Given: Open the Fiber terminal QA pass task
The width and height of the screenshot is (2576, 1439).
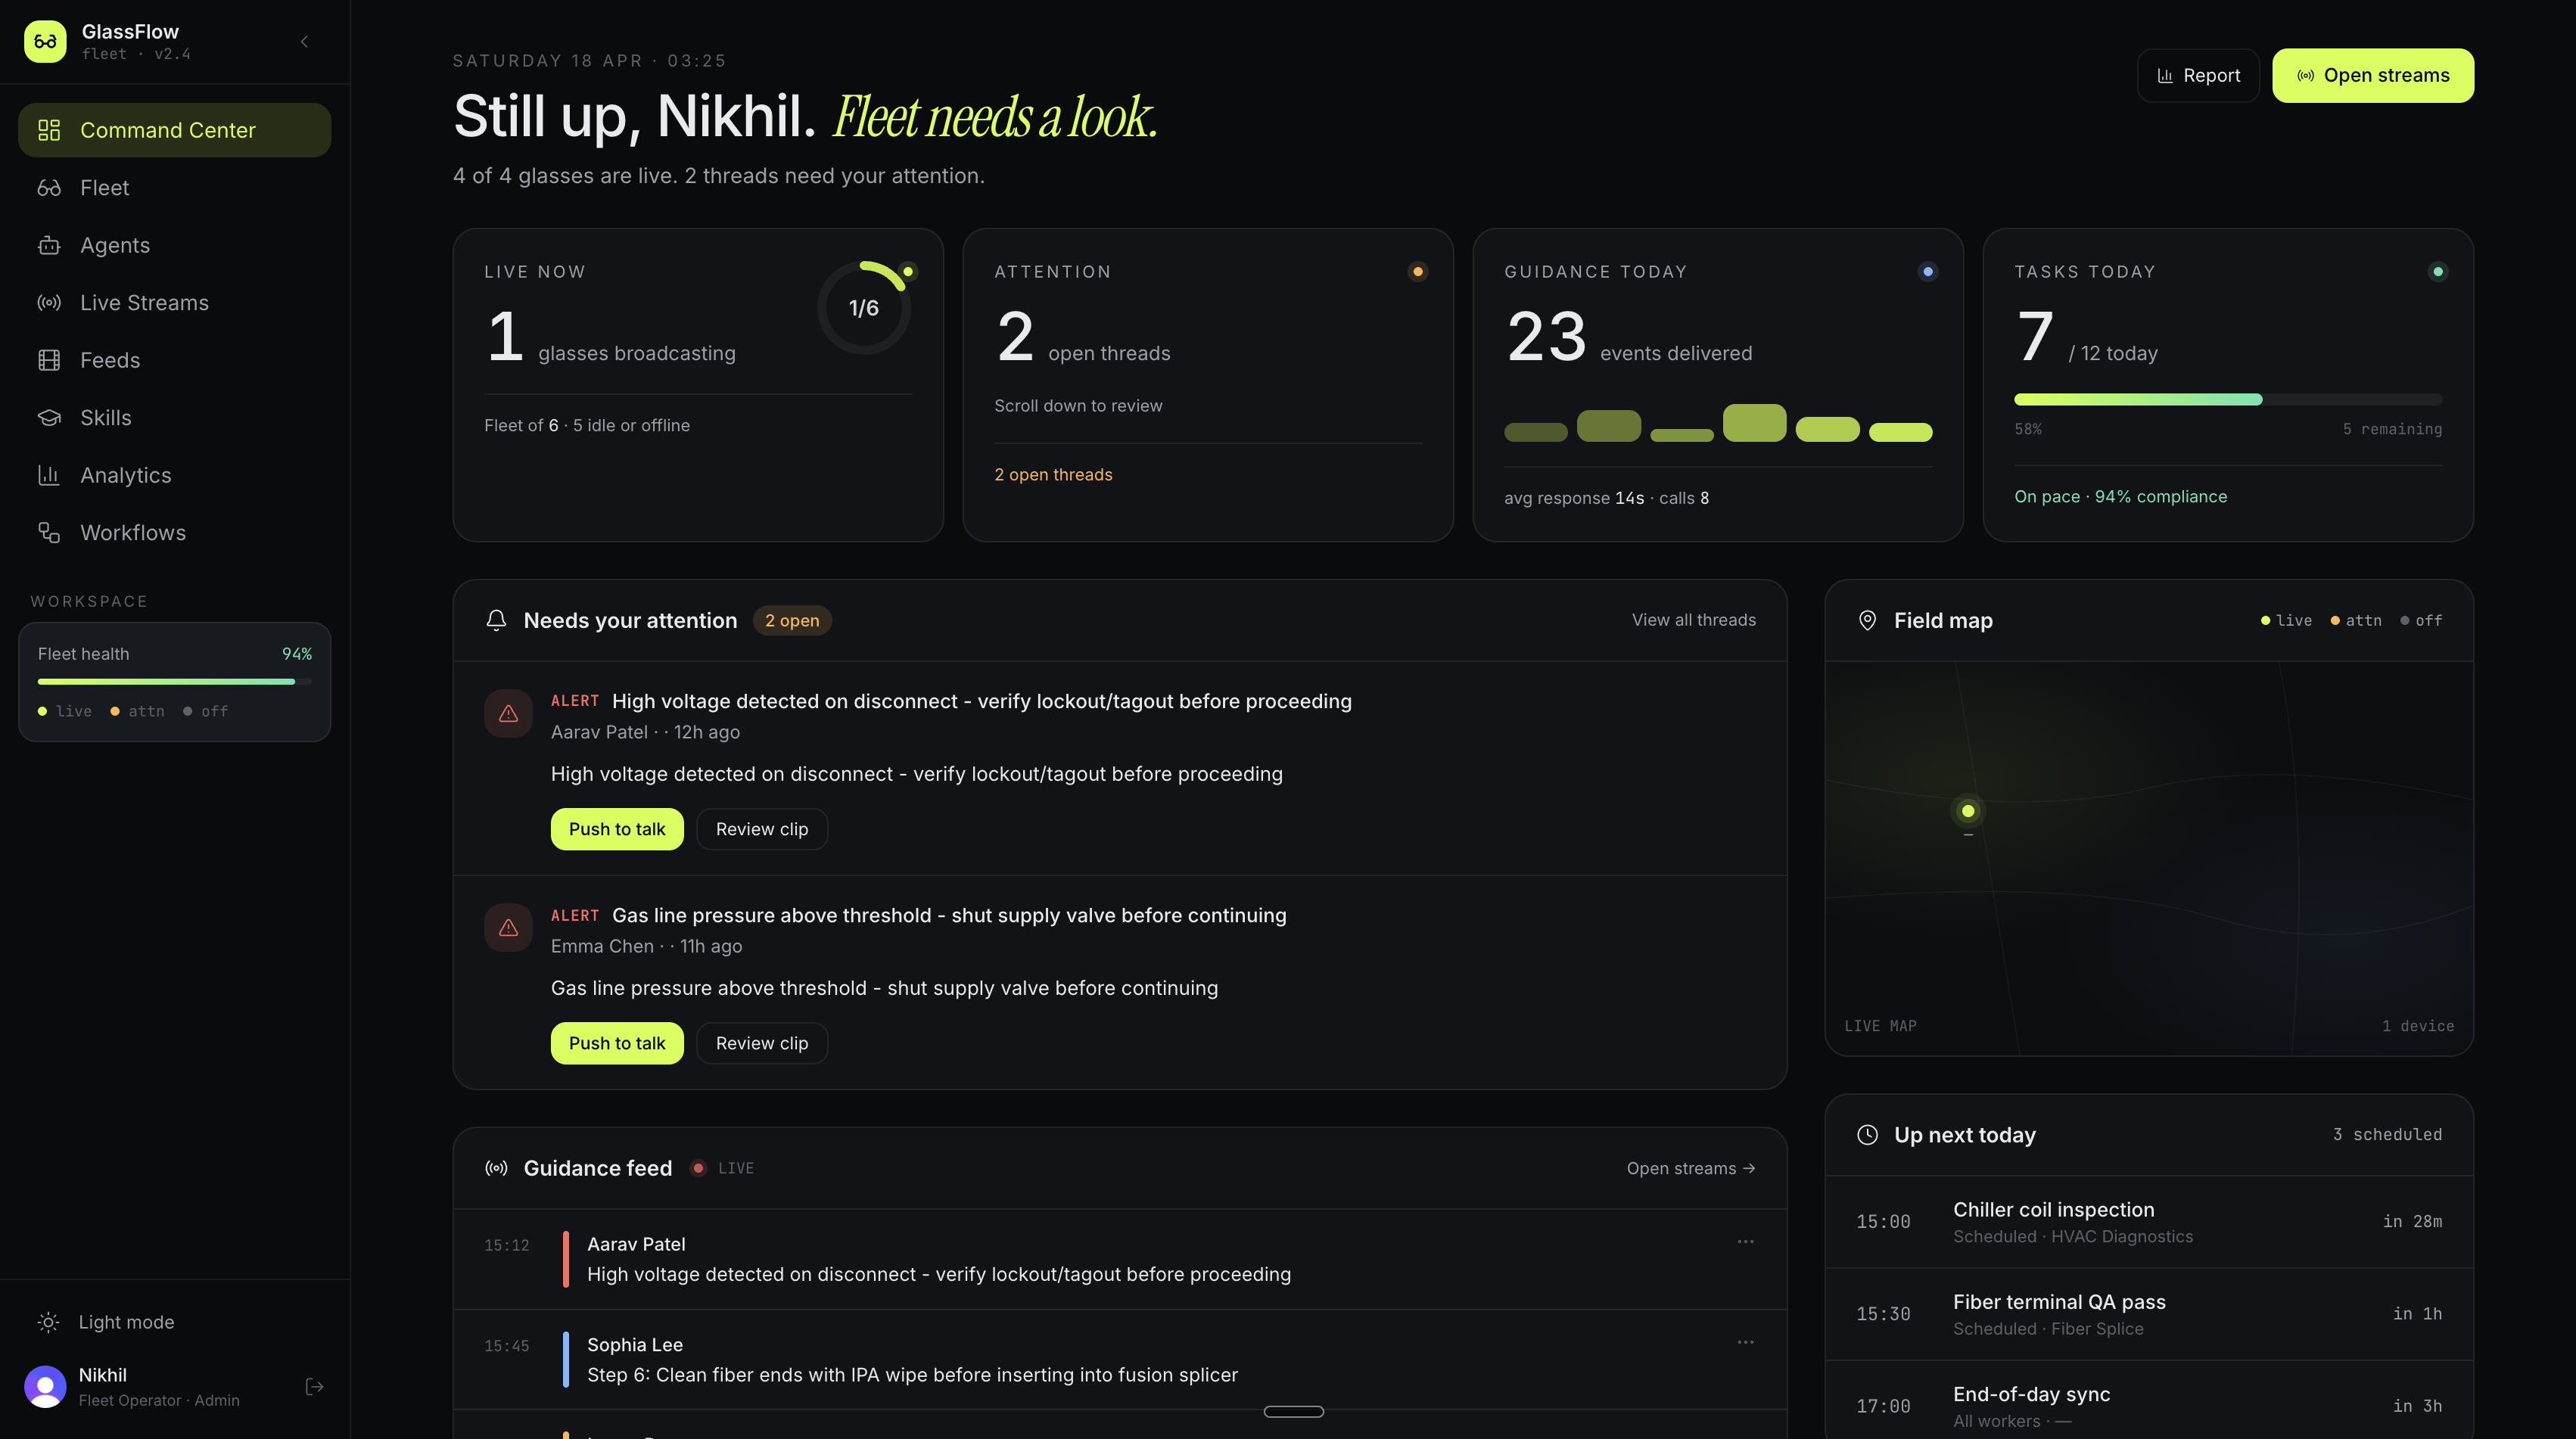Looking at the screenshot, I should pos(2149,1314).
